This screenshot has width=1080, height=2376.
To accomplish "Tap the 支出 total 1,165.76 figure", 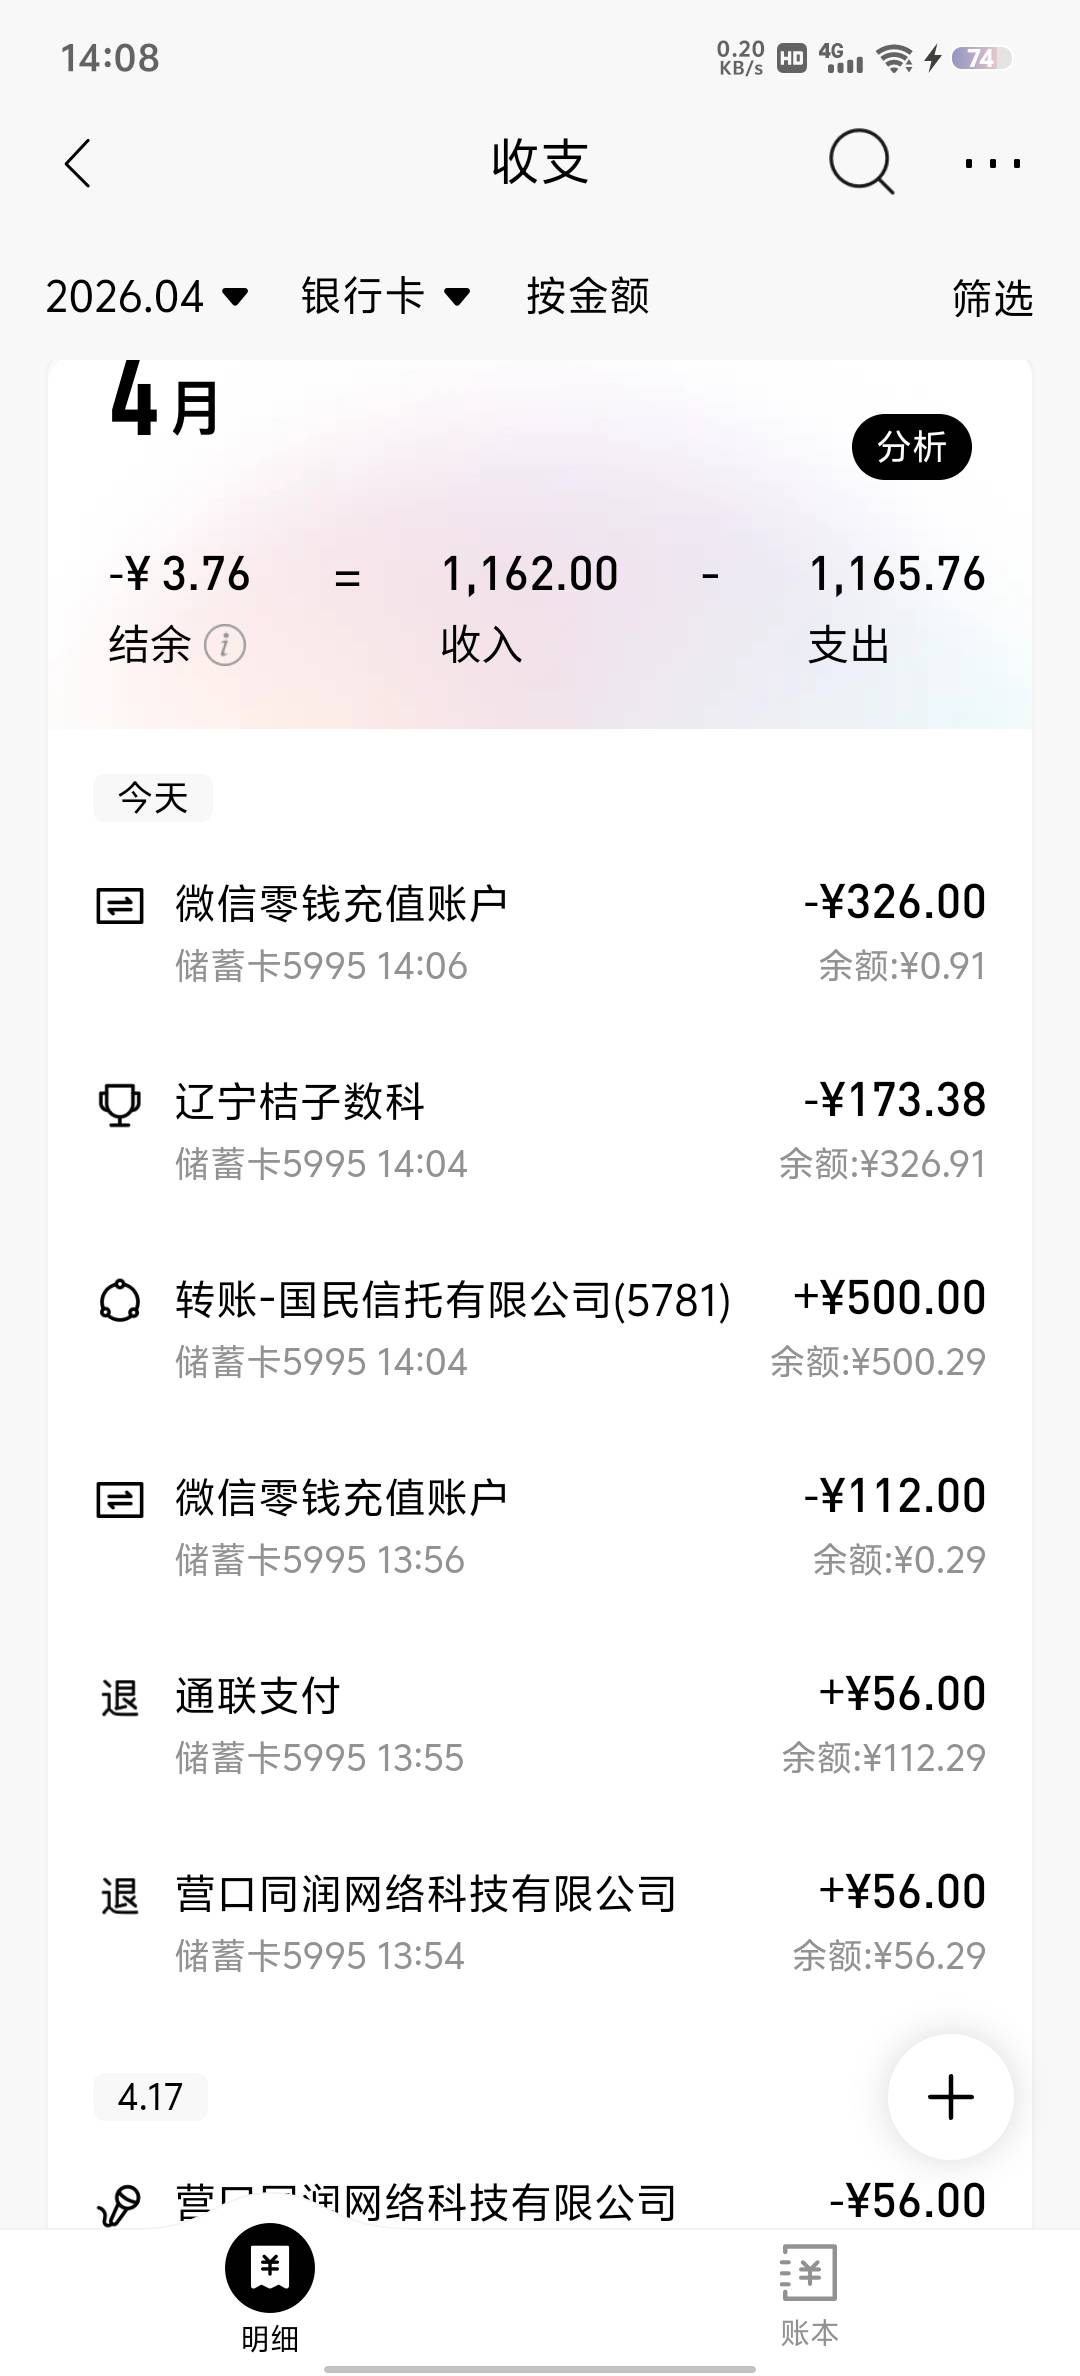I will [896, 575].
